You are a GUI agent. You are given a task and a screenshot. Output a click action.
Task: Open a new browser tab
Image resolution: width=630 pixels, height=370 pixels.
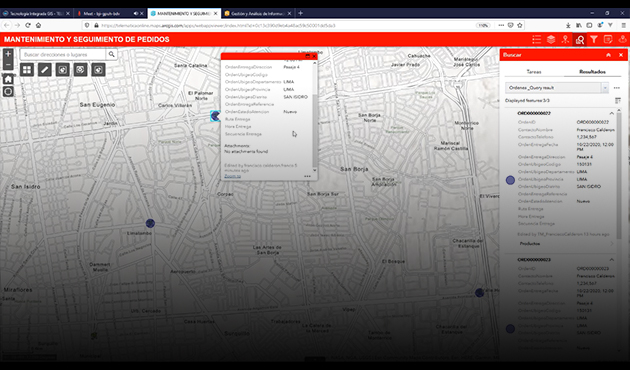(x=300, y=13)
